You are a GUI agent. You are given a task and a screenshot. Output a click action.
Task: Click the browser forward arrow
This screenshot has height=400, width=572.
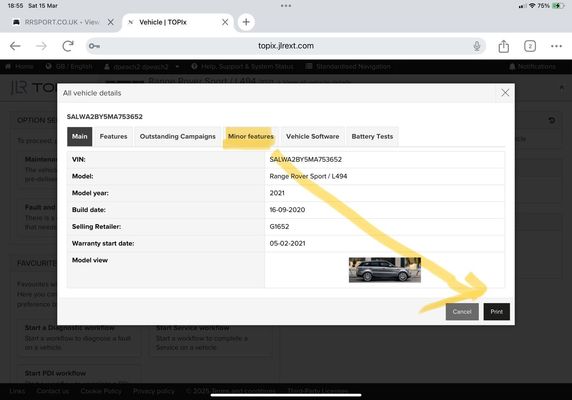41,46
